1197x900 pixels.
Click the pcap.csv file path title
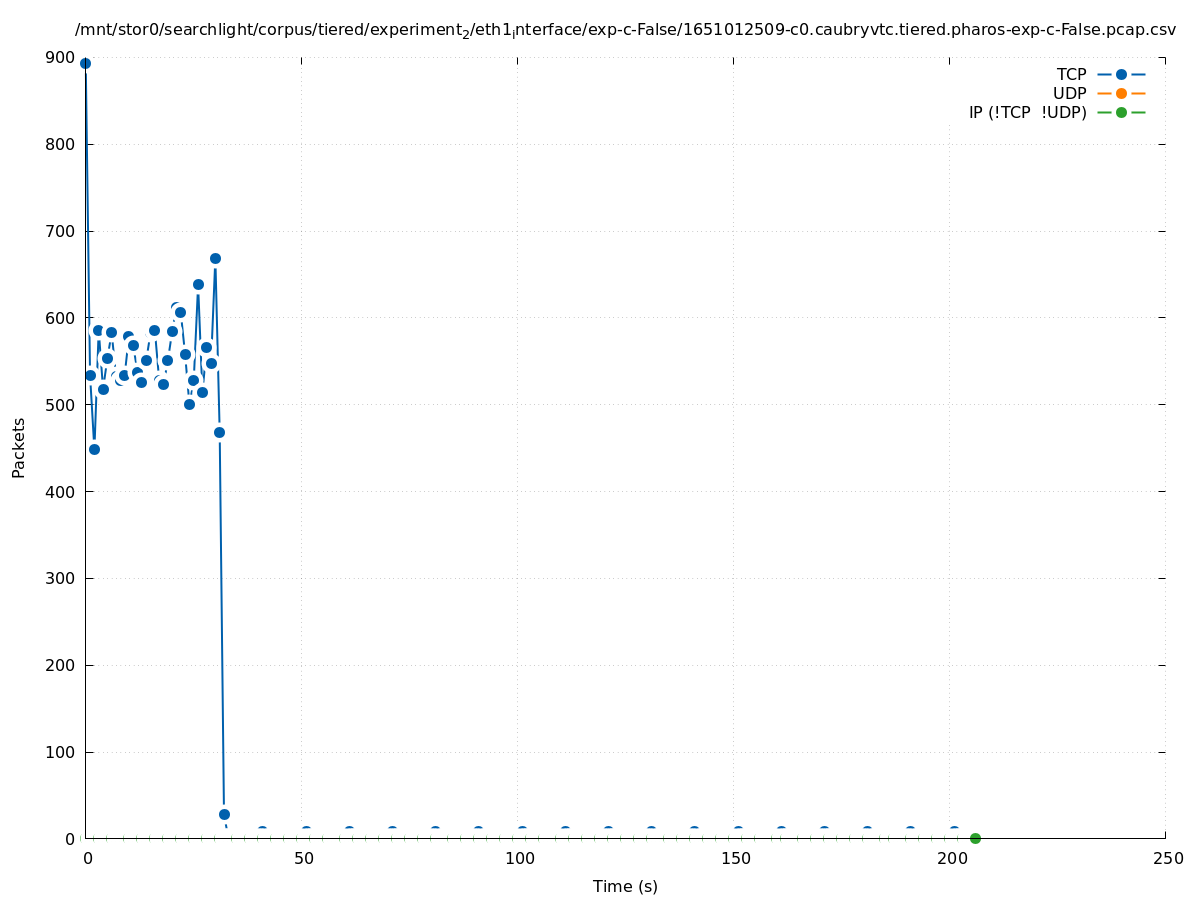(x=625, y=30)
